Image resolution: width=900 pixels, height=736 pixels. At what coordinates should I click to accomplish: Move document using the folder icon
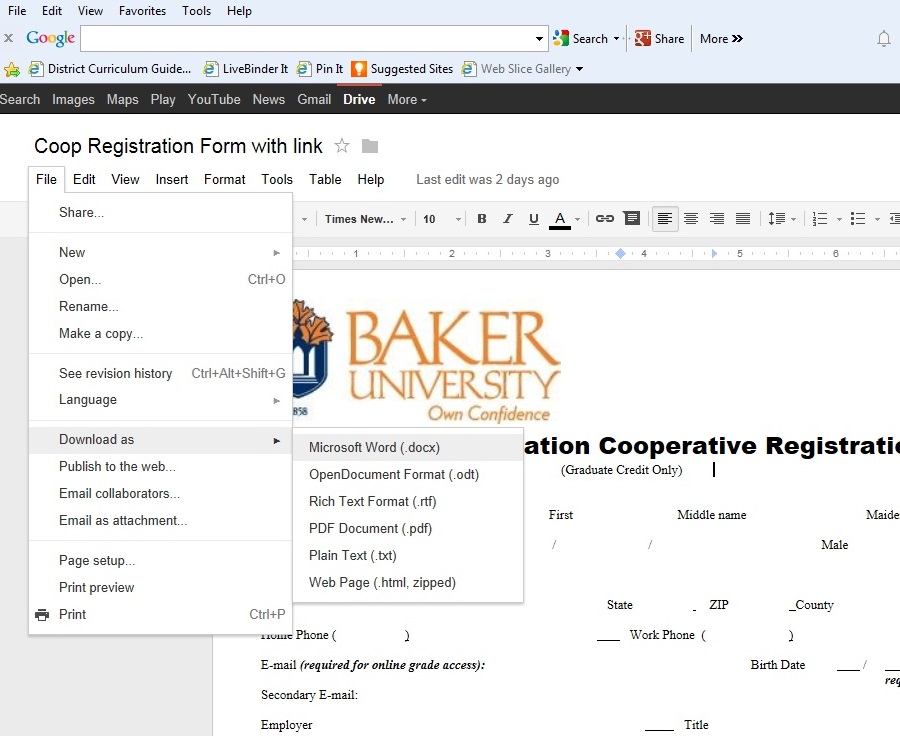click(x=370, y=146)
